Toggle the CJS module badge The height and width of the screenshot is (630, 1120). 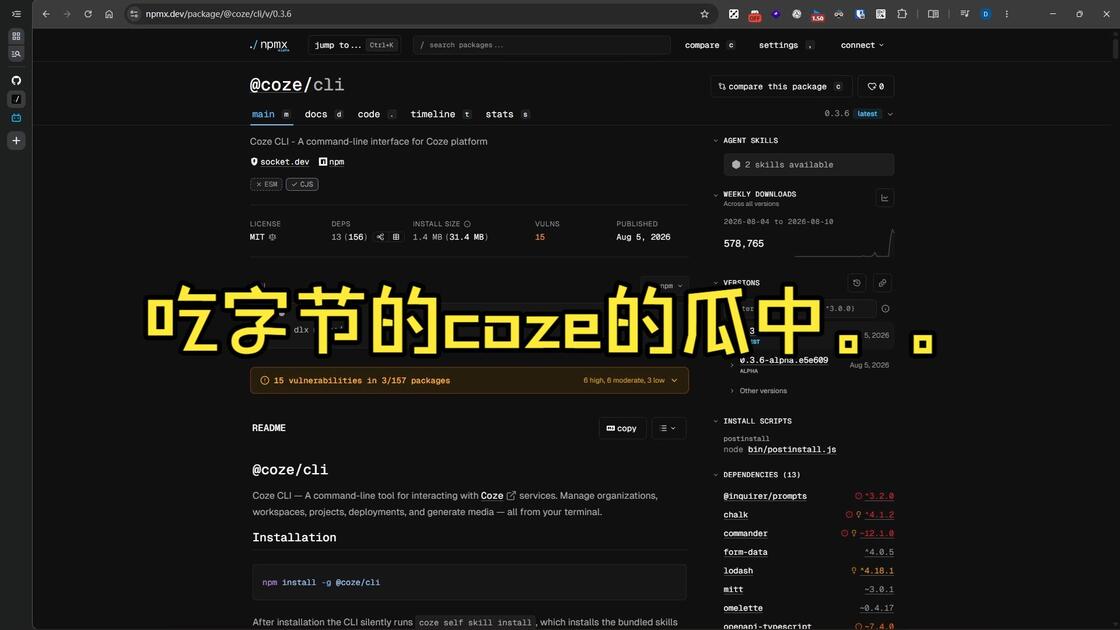click(x=302, y=184)
